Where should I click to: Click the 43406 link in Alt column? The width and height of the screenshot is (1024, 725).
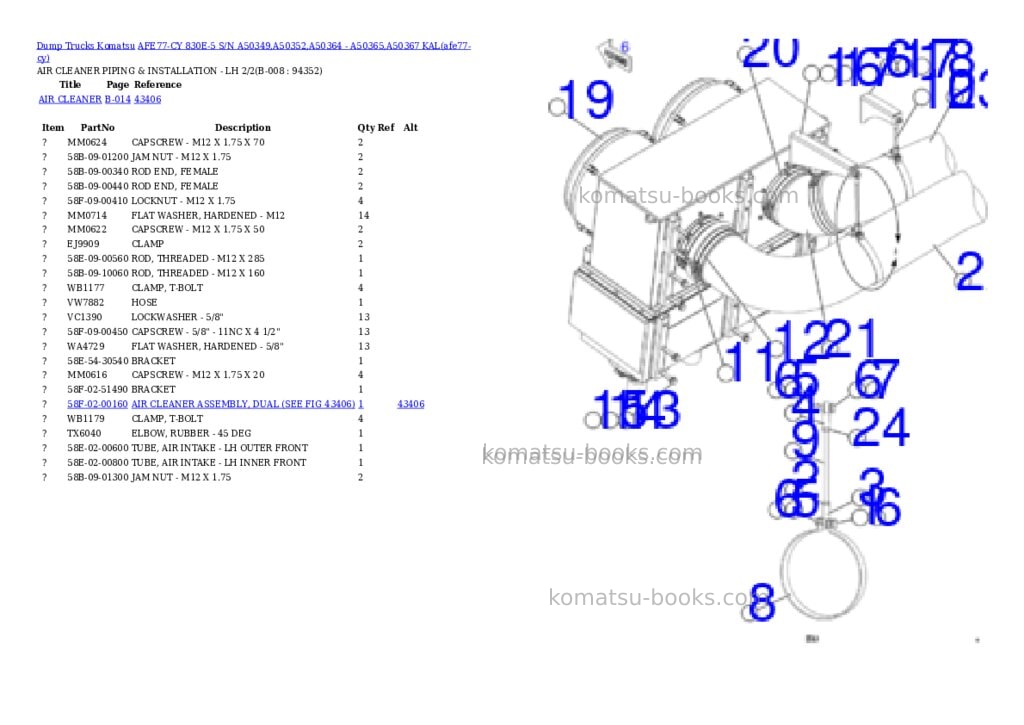coord(411,404)
